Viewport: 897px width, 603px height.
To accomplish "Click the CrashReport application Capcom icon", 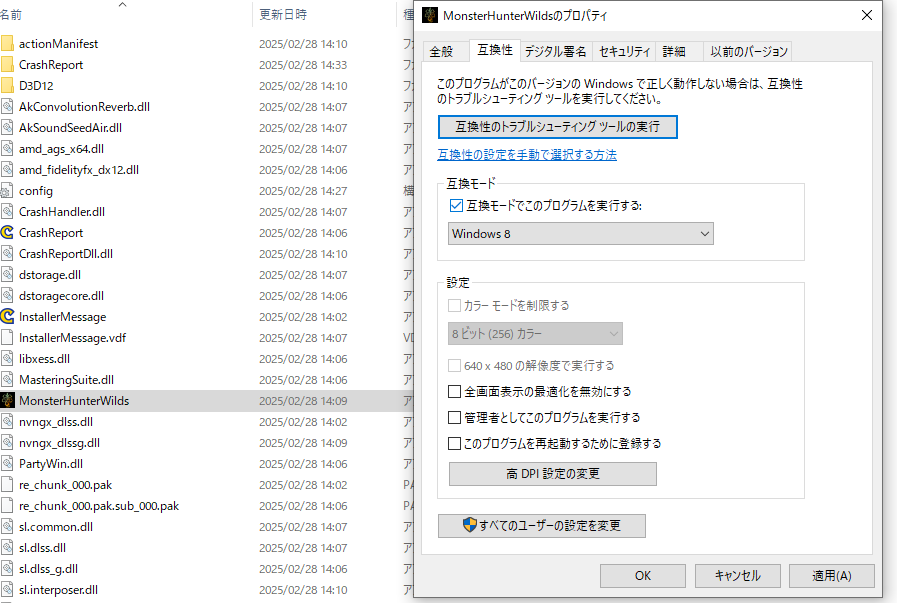I will (x=7, y=233).
